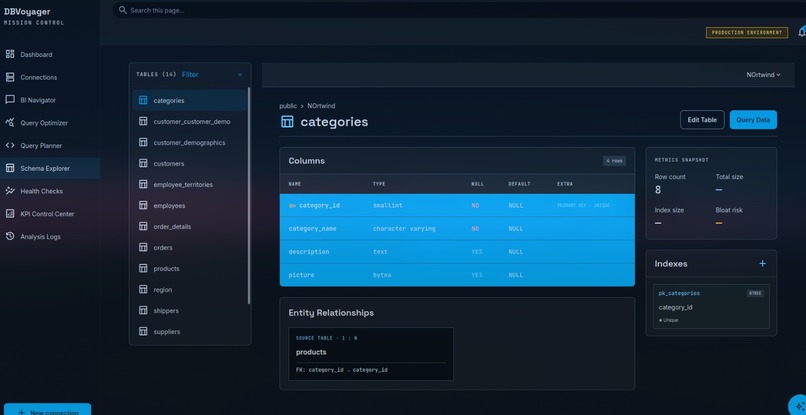Click the smallint type cell
Viewport: 806px width, 415px height.
[x=388, y=206]
